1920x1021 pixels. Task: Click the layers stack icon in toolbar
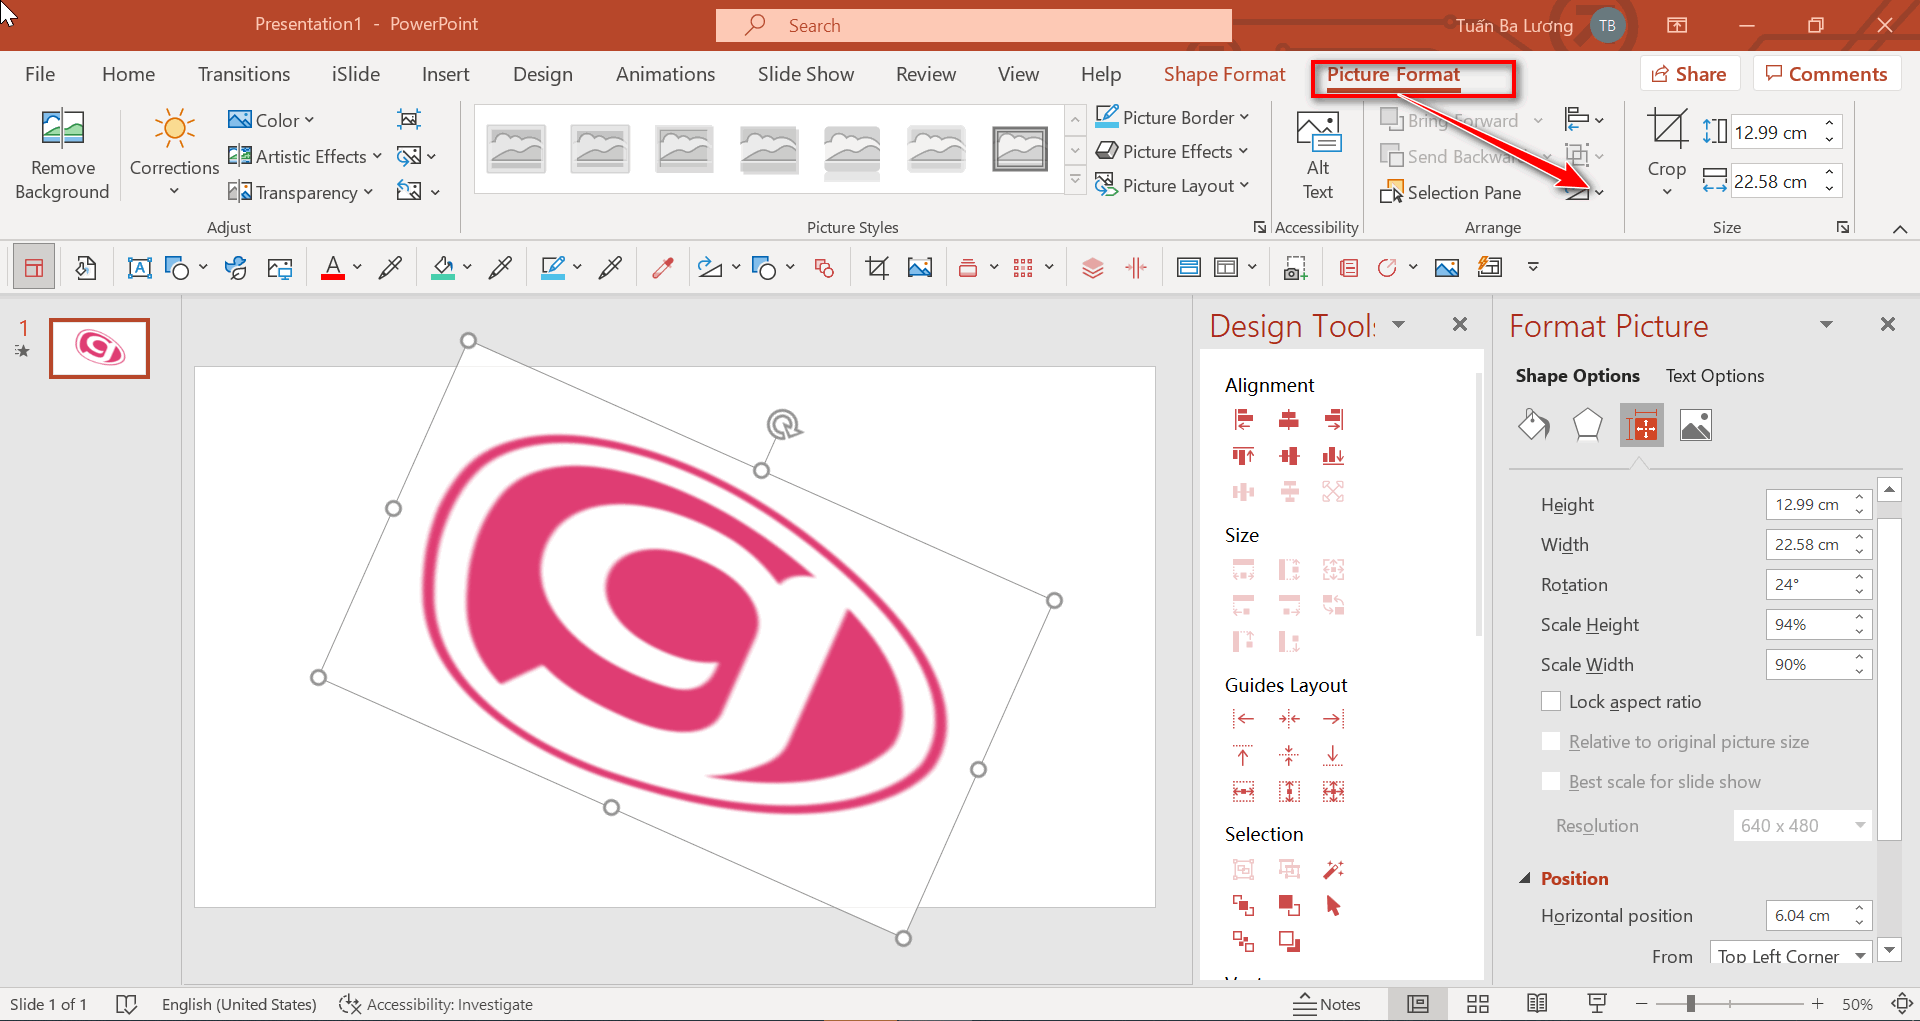1092,267
